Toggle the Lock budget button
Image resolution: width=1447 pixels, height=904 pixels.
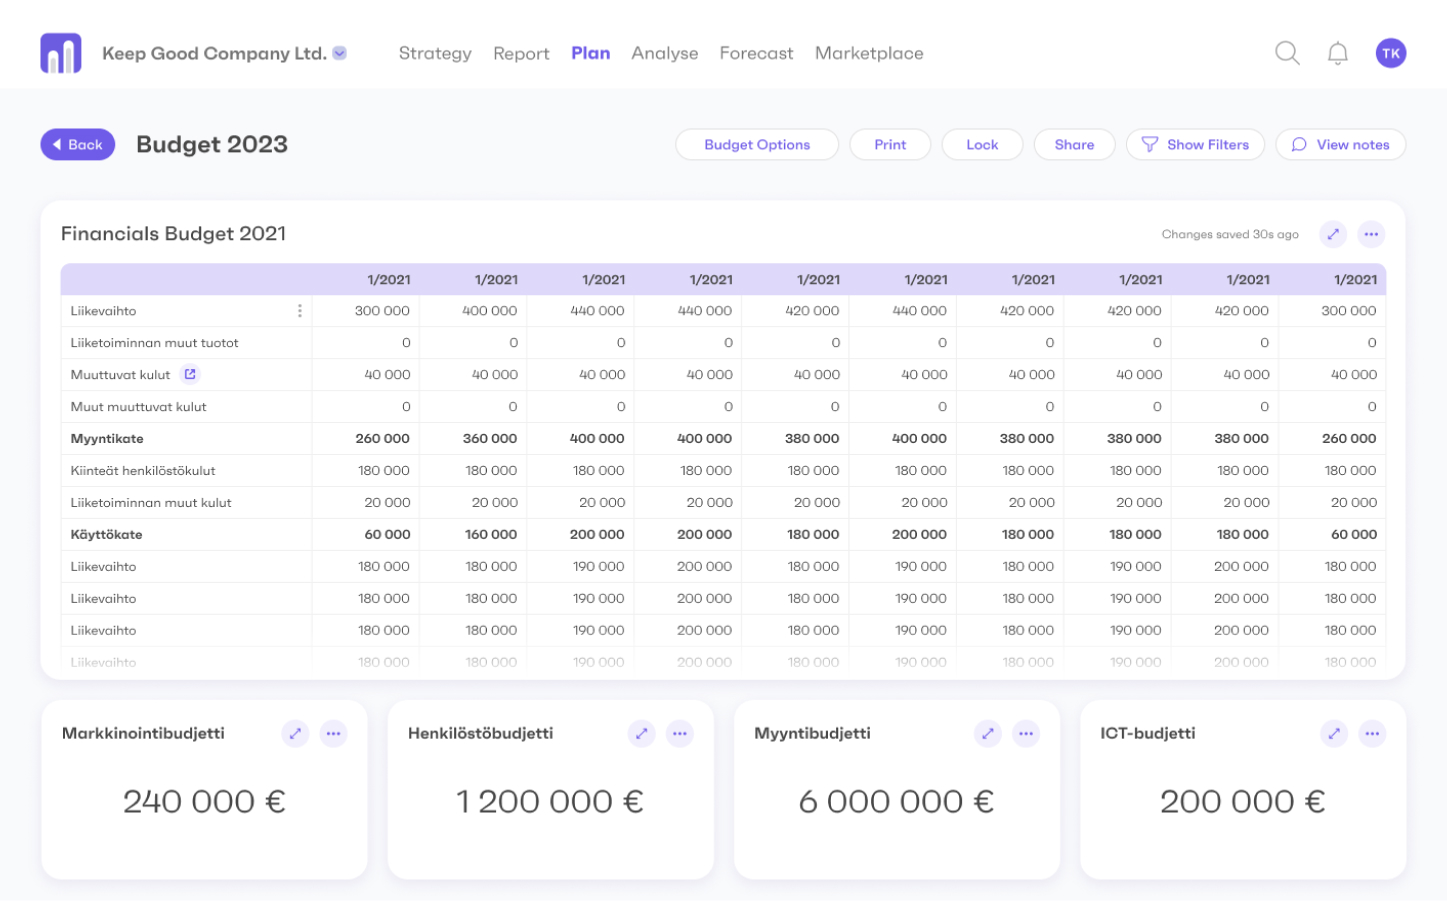pyautogui.click(x=982, y=145)
